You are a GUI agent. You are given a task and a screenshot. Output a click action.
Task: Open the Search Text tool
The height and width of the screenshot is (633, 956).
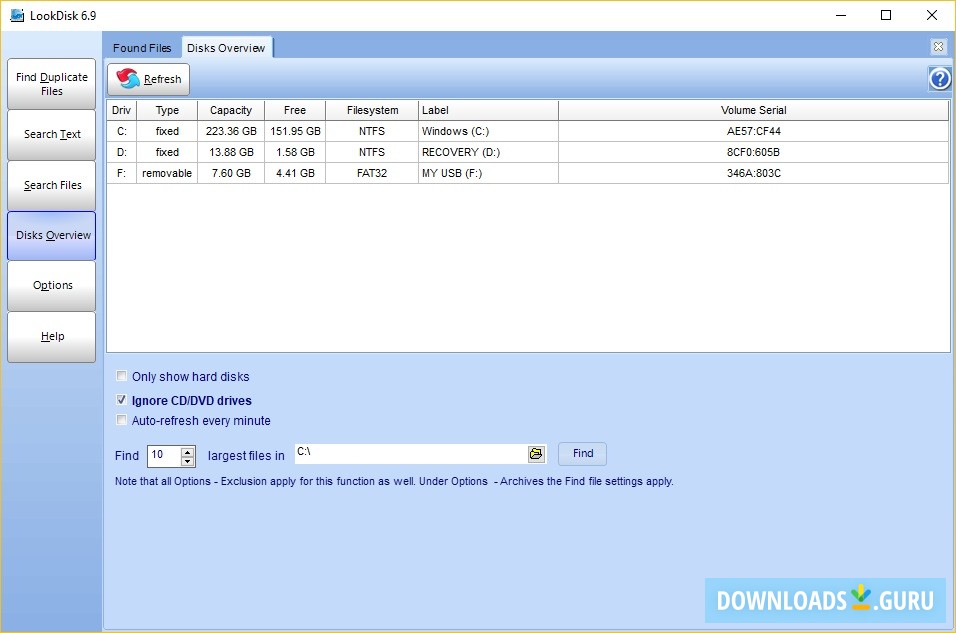[x=51, y=134]
